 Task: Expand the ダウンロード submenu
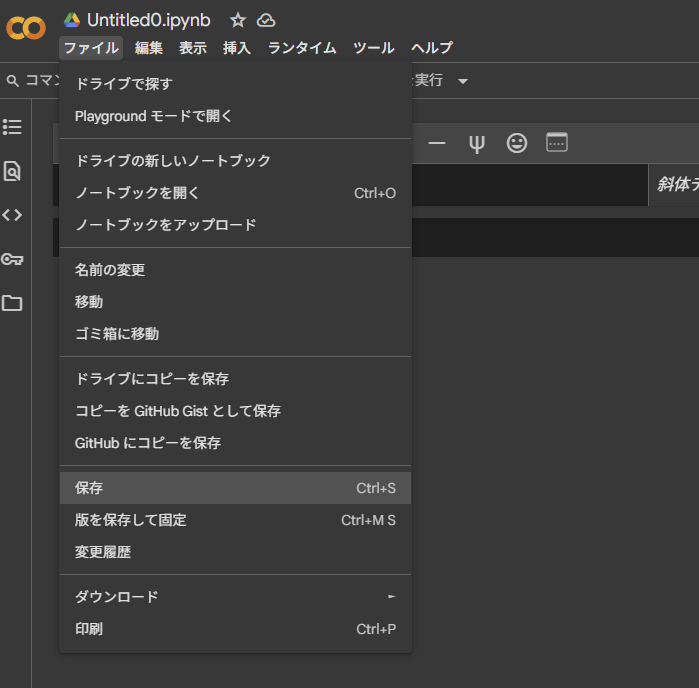[235, 597]
